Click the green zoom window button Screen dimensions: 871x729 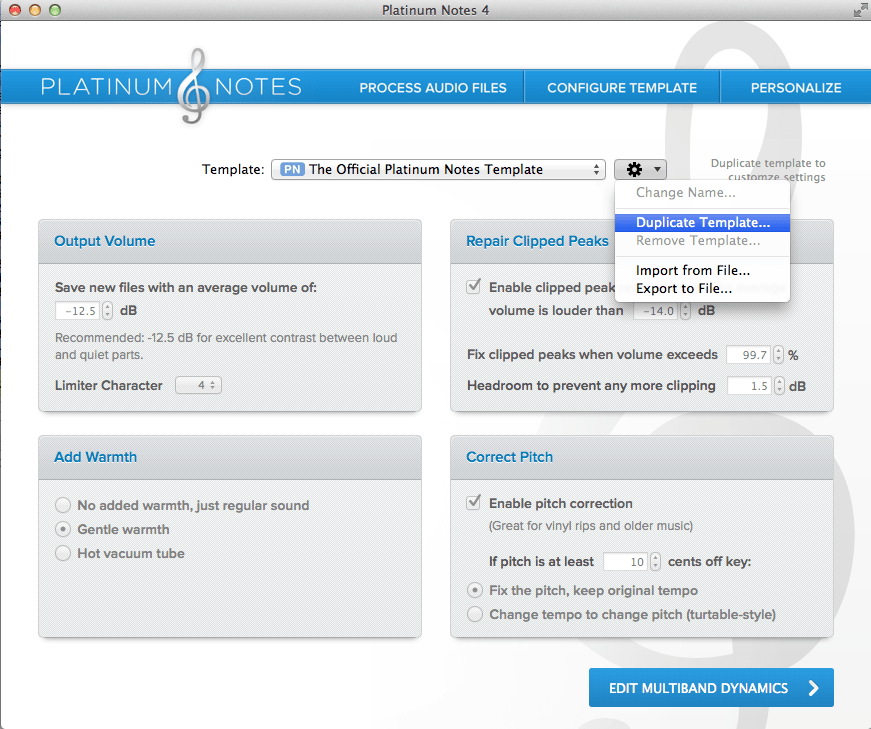55,10
